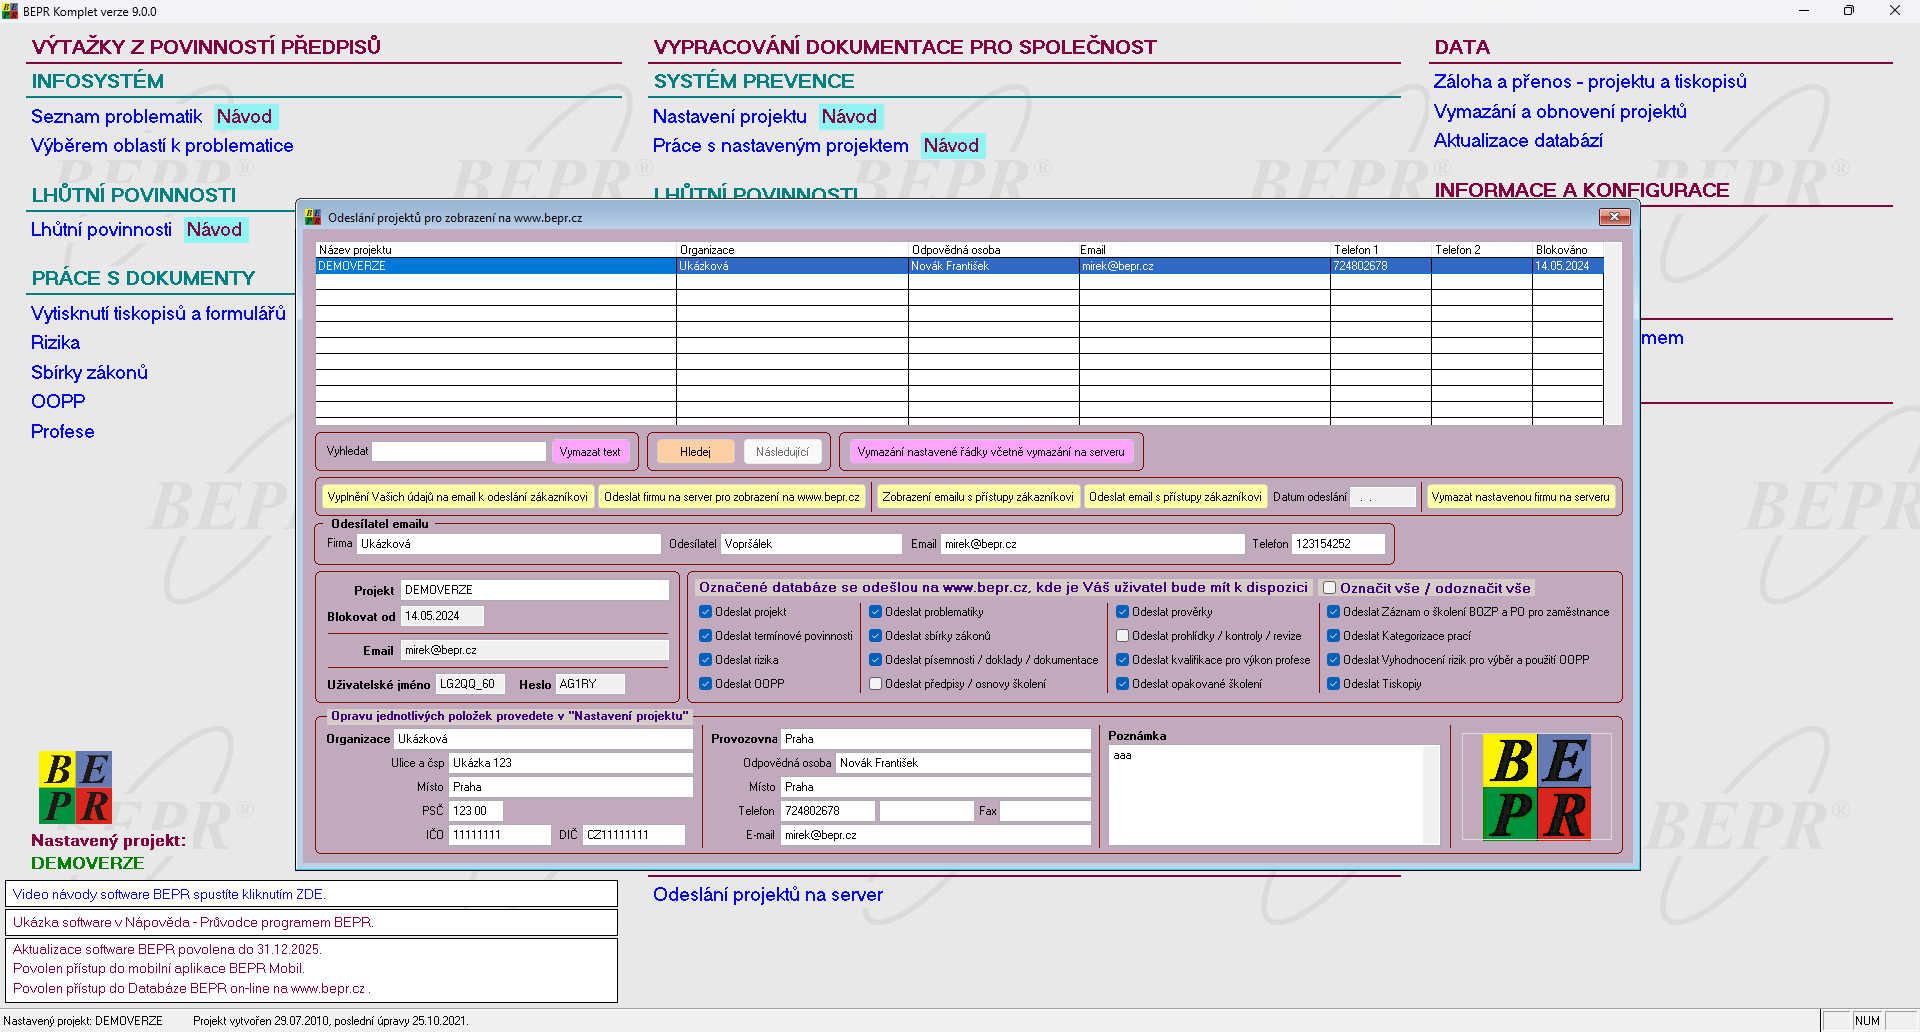Toggle Odeslat opakované školení checkbox
1920x1032 pixels.
[1122, 684]
